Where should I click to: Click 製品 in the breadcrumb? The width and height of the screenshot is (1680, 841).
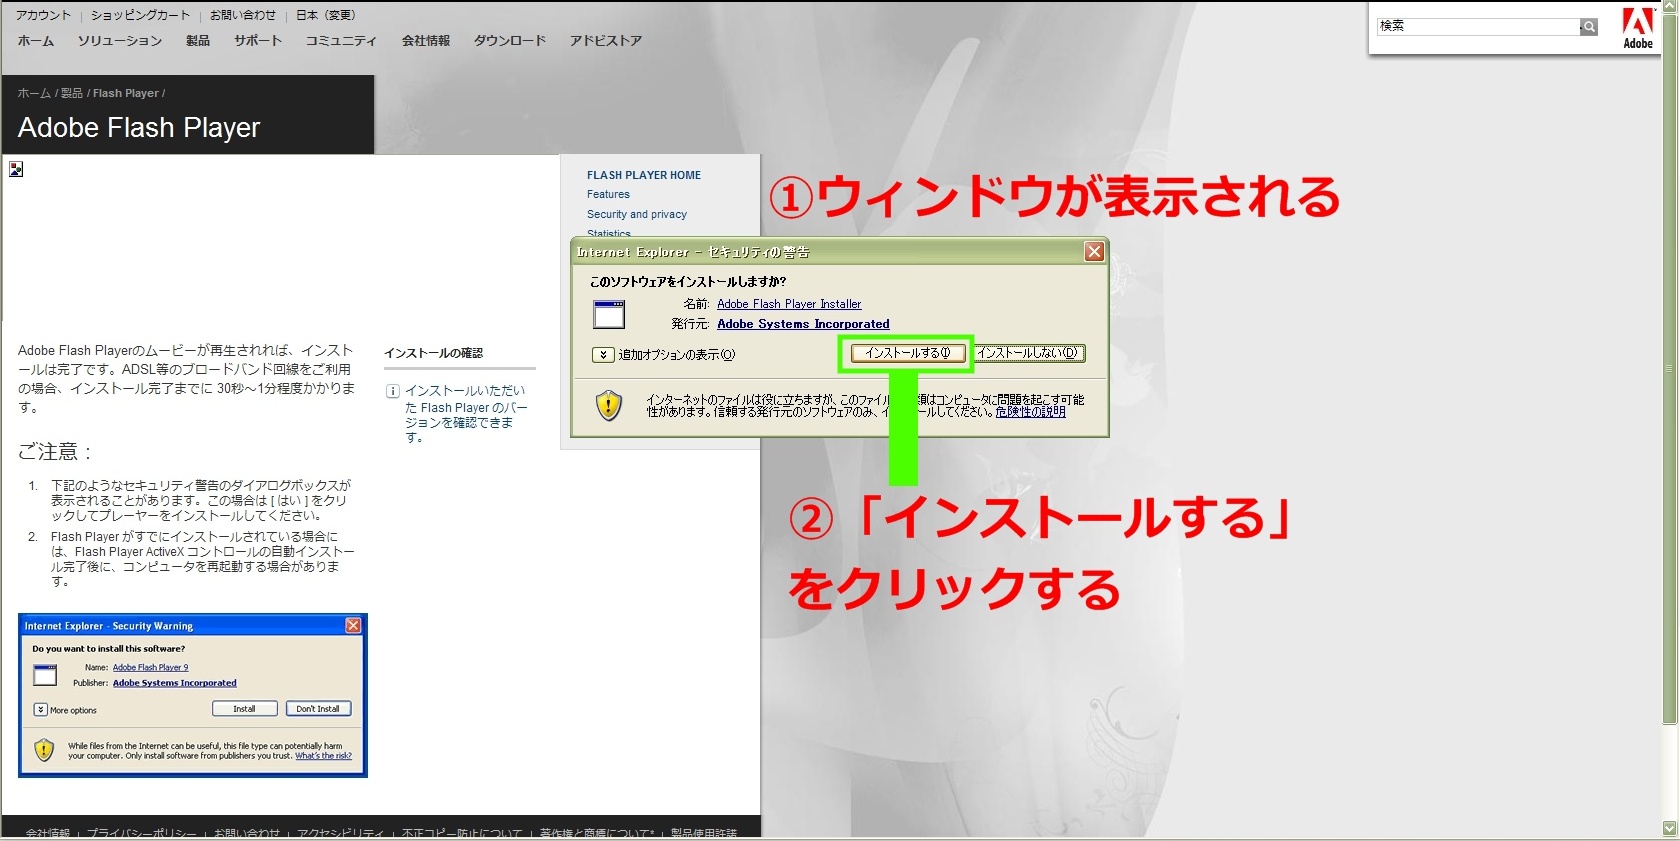(x=72, y=93)
